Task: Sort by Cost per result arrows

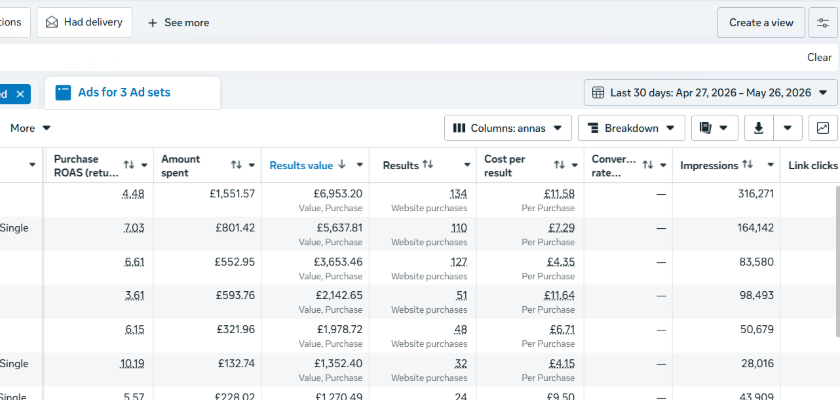Action: point(559,165)
